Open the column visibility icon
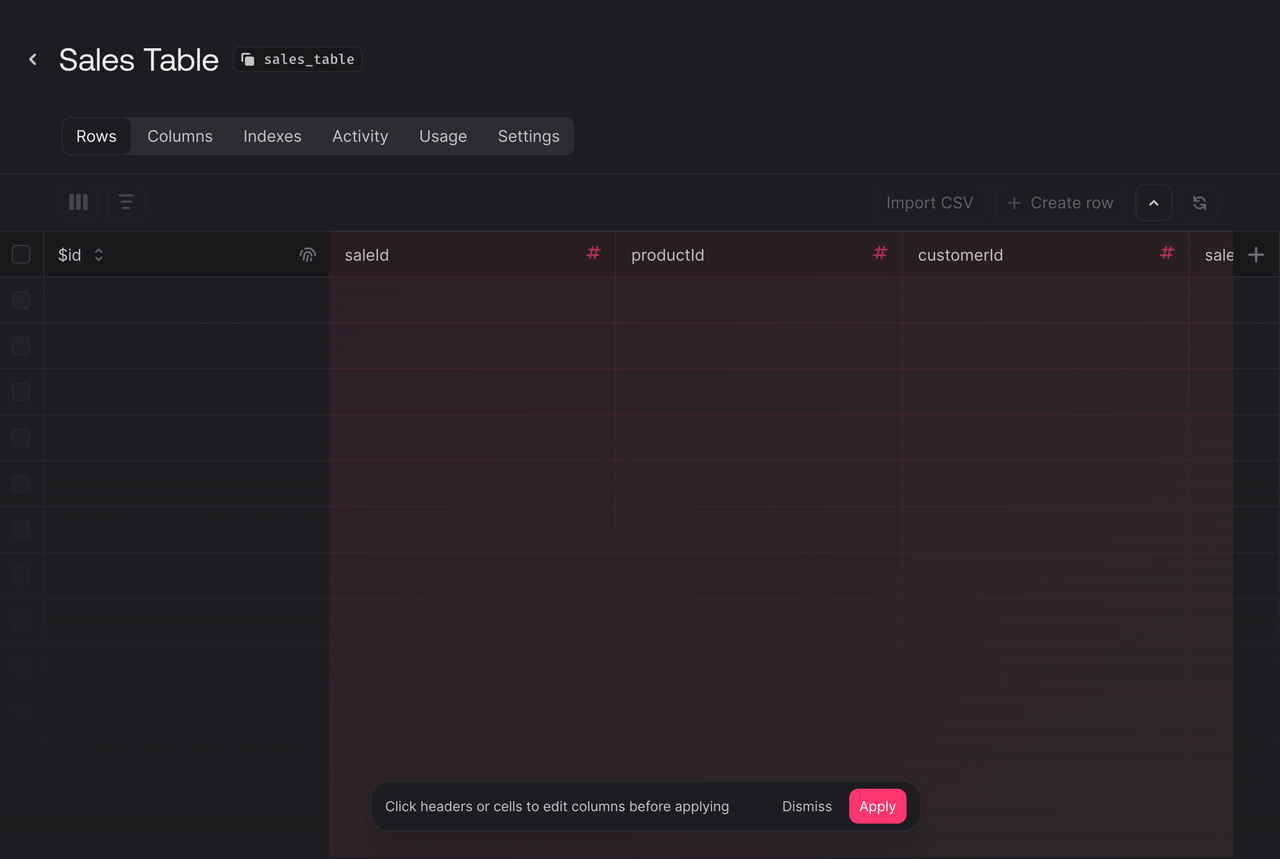 79,202
